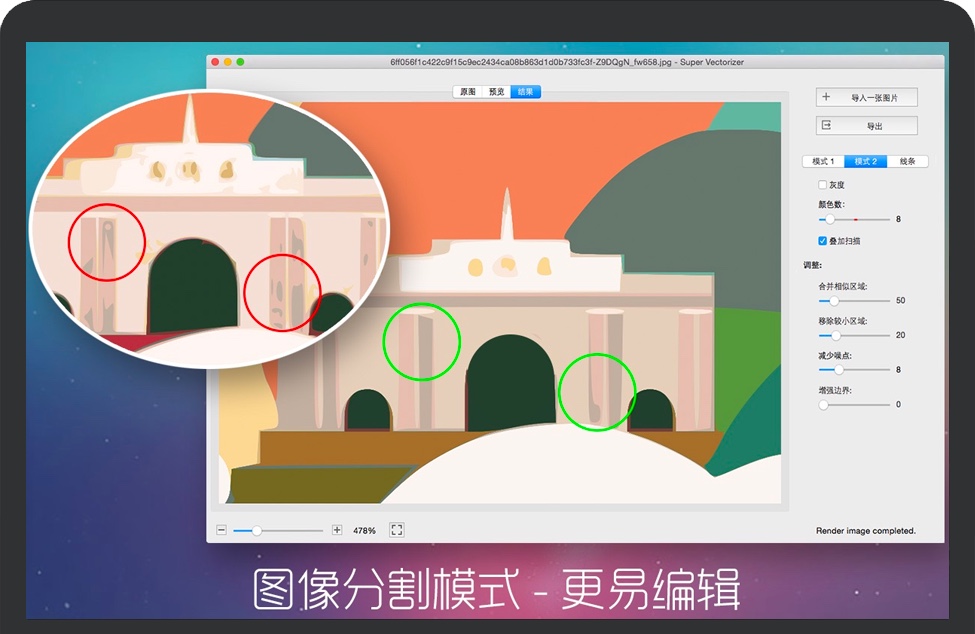The width and height of the screenshot is (975, 634).
Task: Click the bottom zoom slider handle
Action: 257,531
